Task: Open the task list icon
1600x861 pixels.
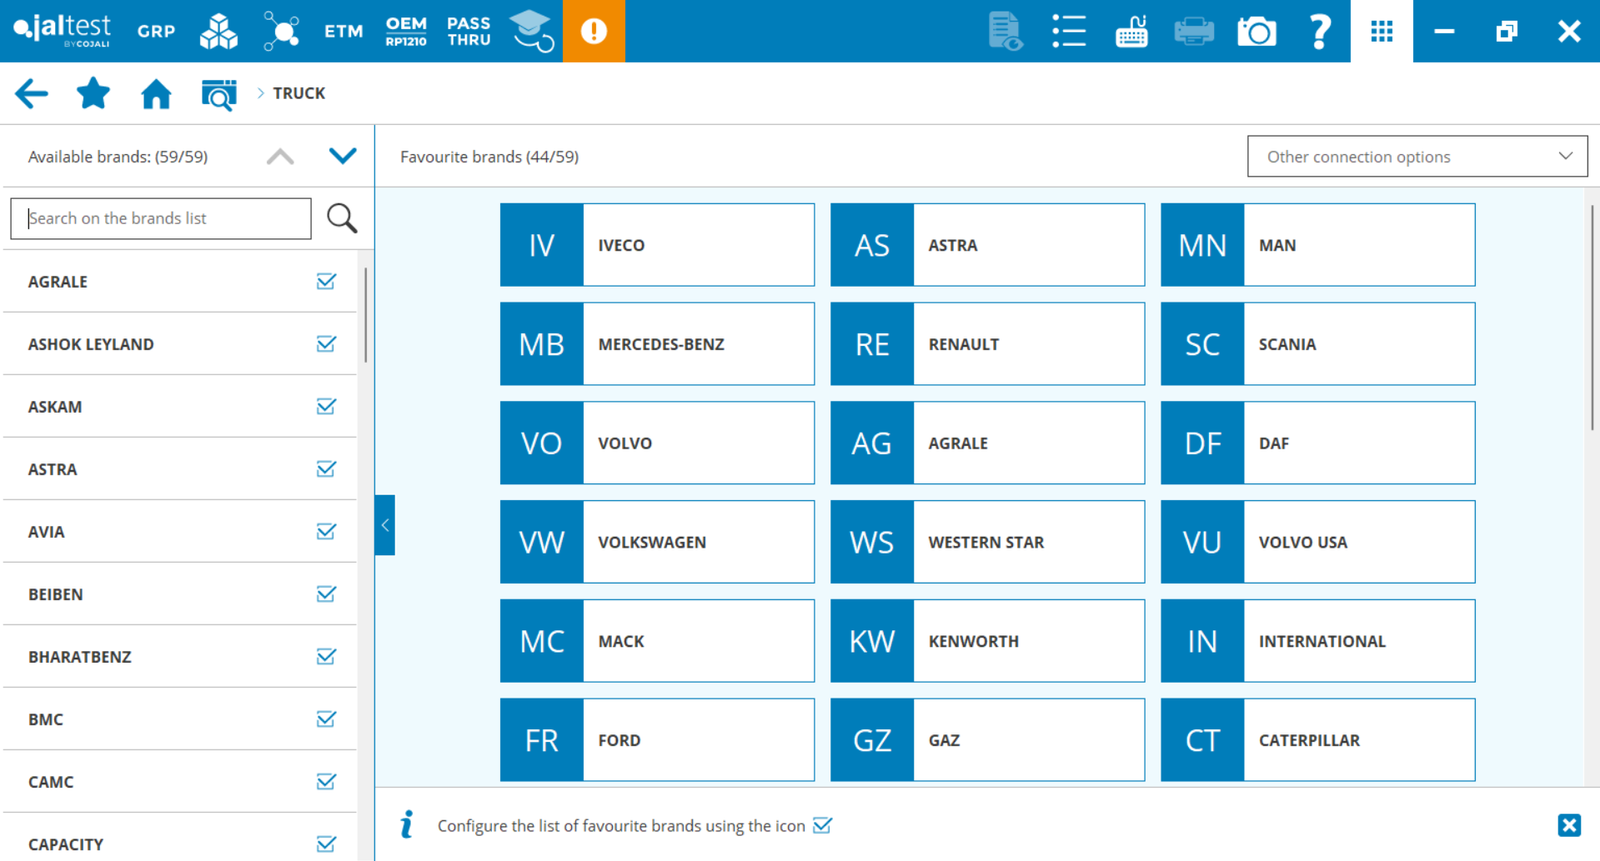Action: (x=1068, y=31)
